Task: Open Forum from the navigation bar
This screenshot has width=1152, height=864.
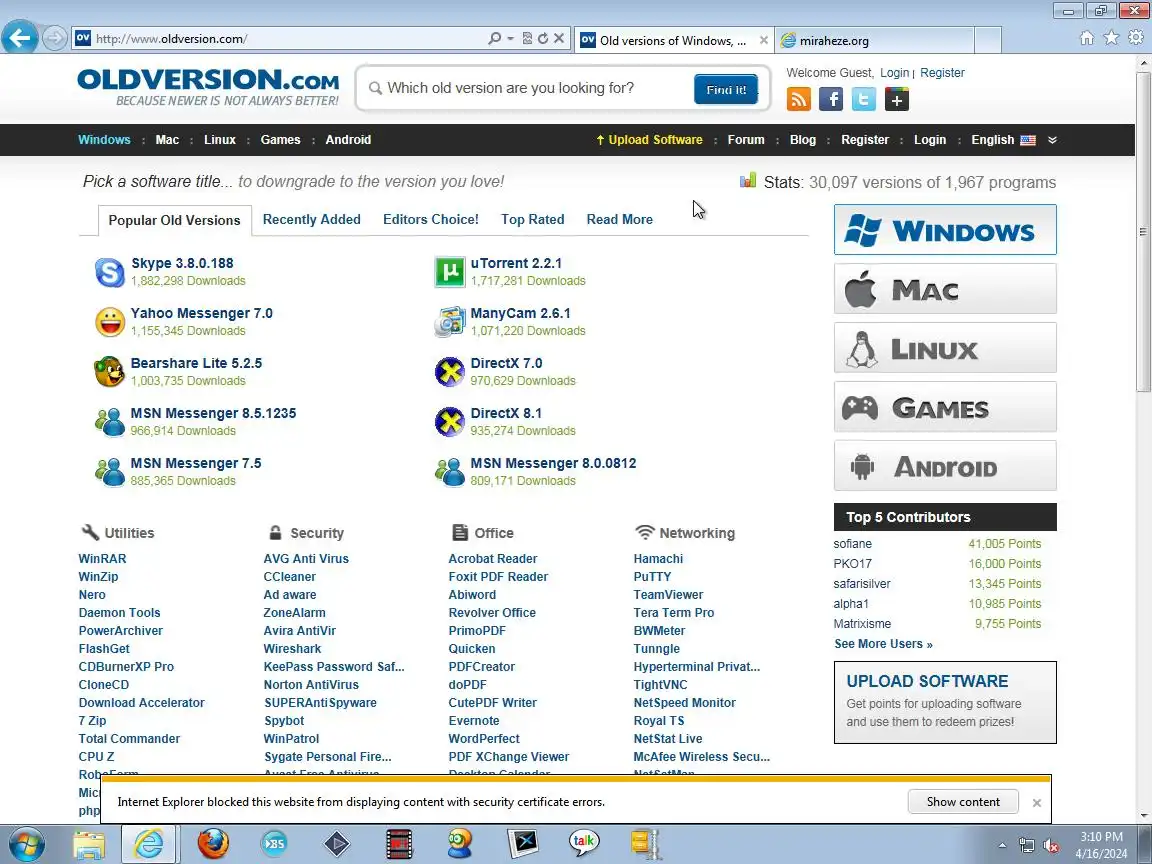Action: coord(746,140)
